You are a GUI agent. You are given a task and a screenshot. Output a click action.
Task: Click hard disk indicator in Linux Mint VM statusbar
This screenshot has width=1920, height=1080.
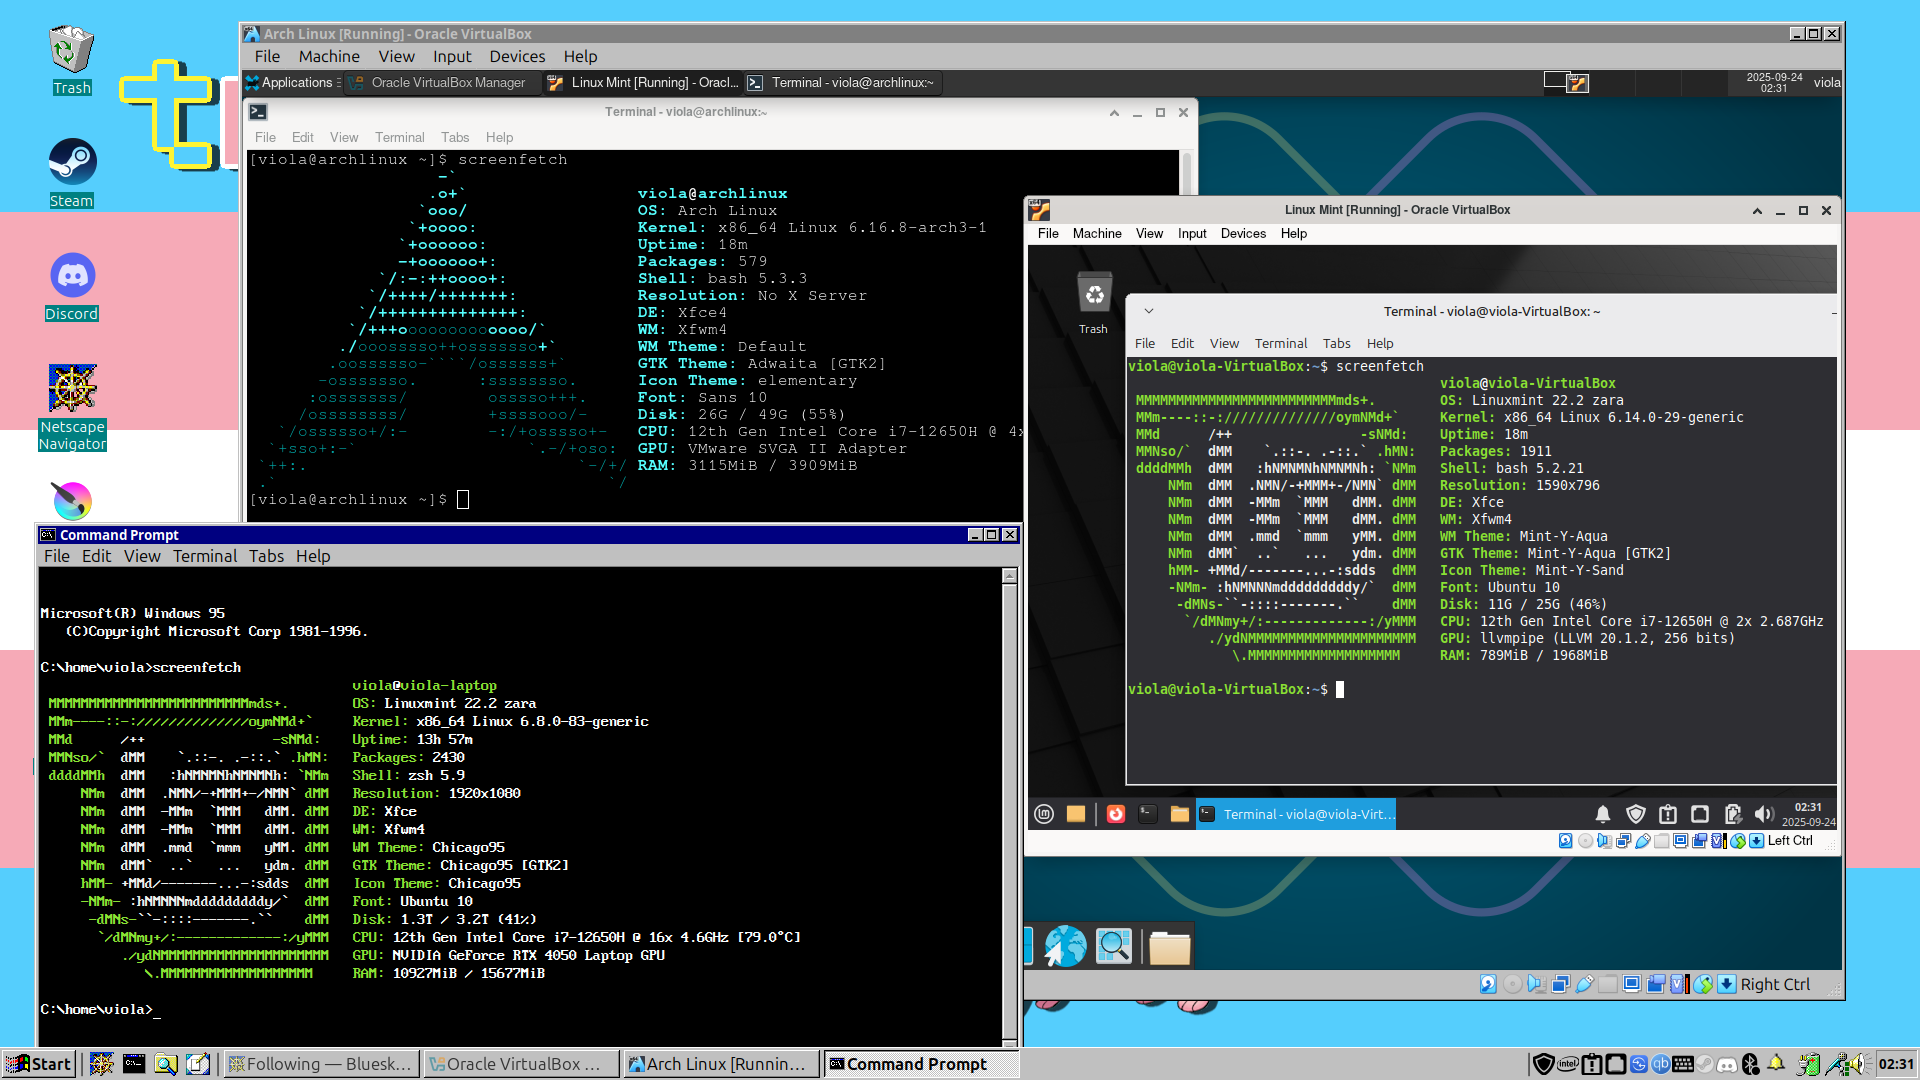point(1566,841)
